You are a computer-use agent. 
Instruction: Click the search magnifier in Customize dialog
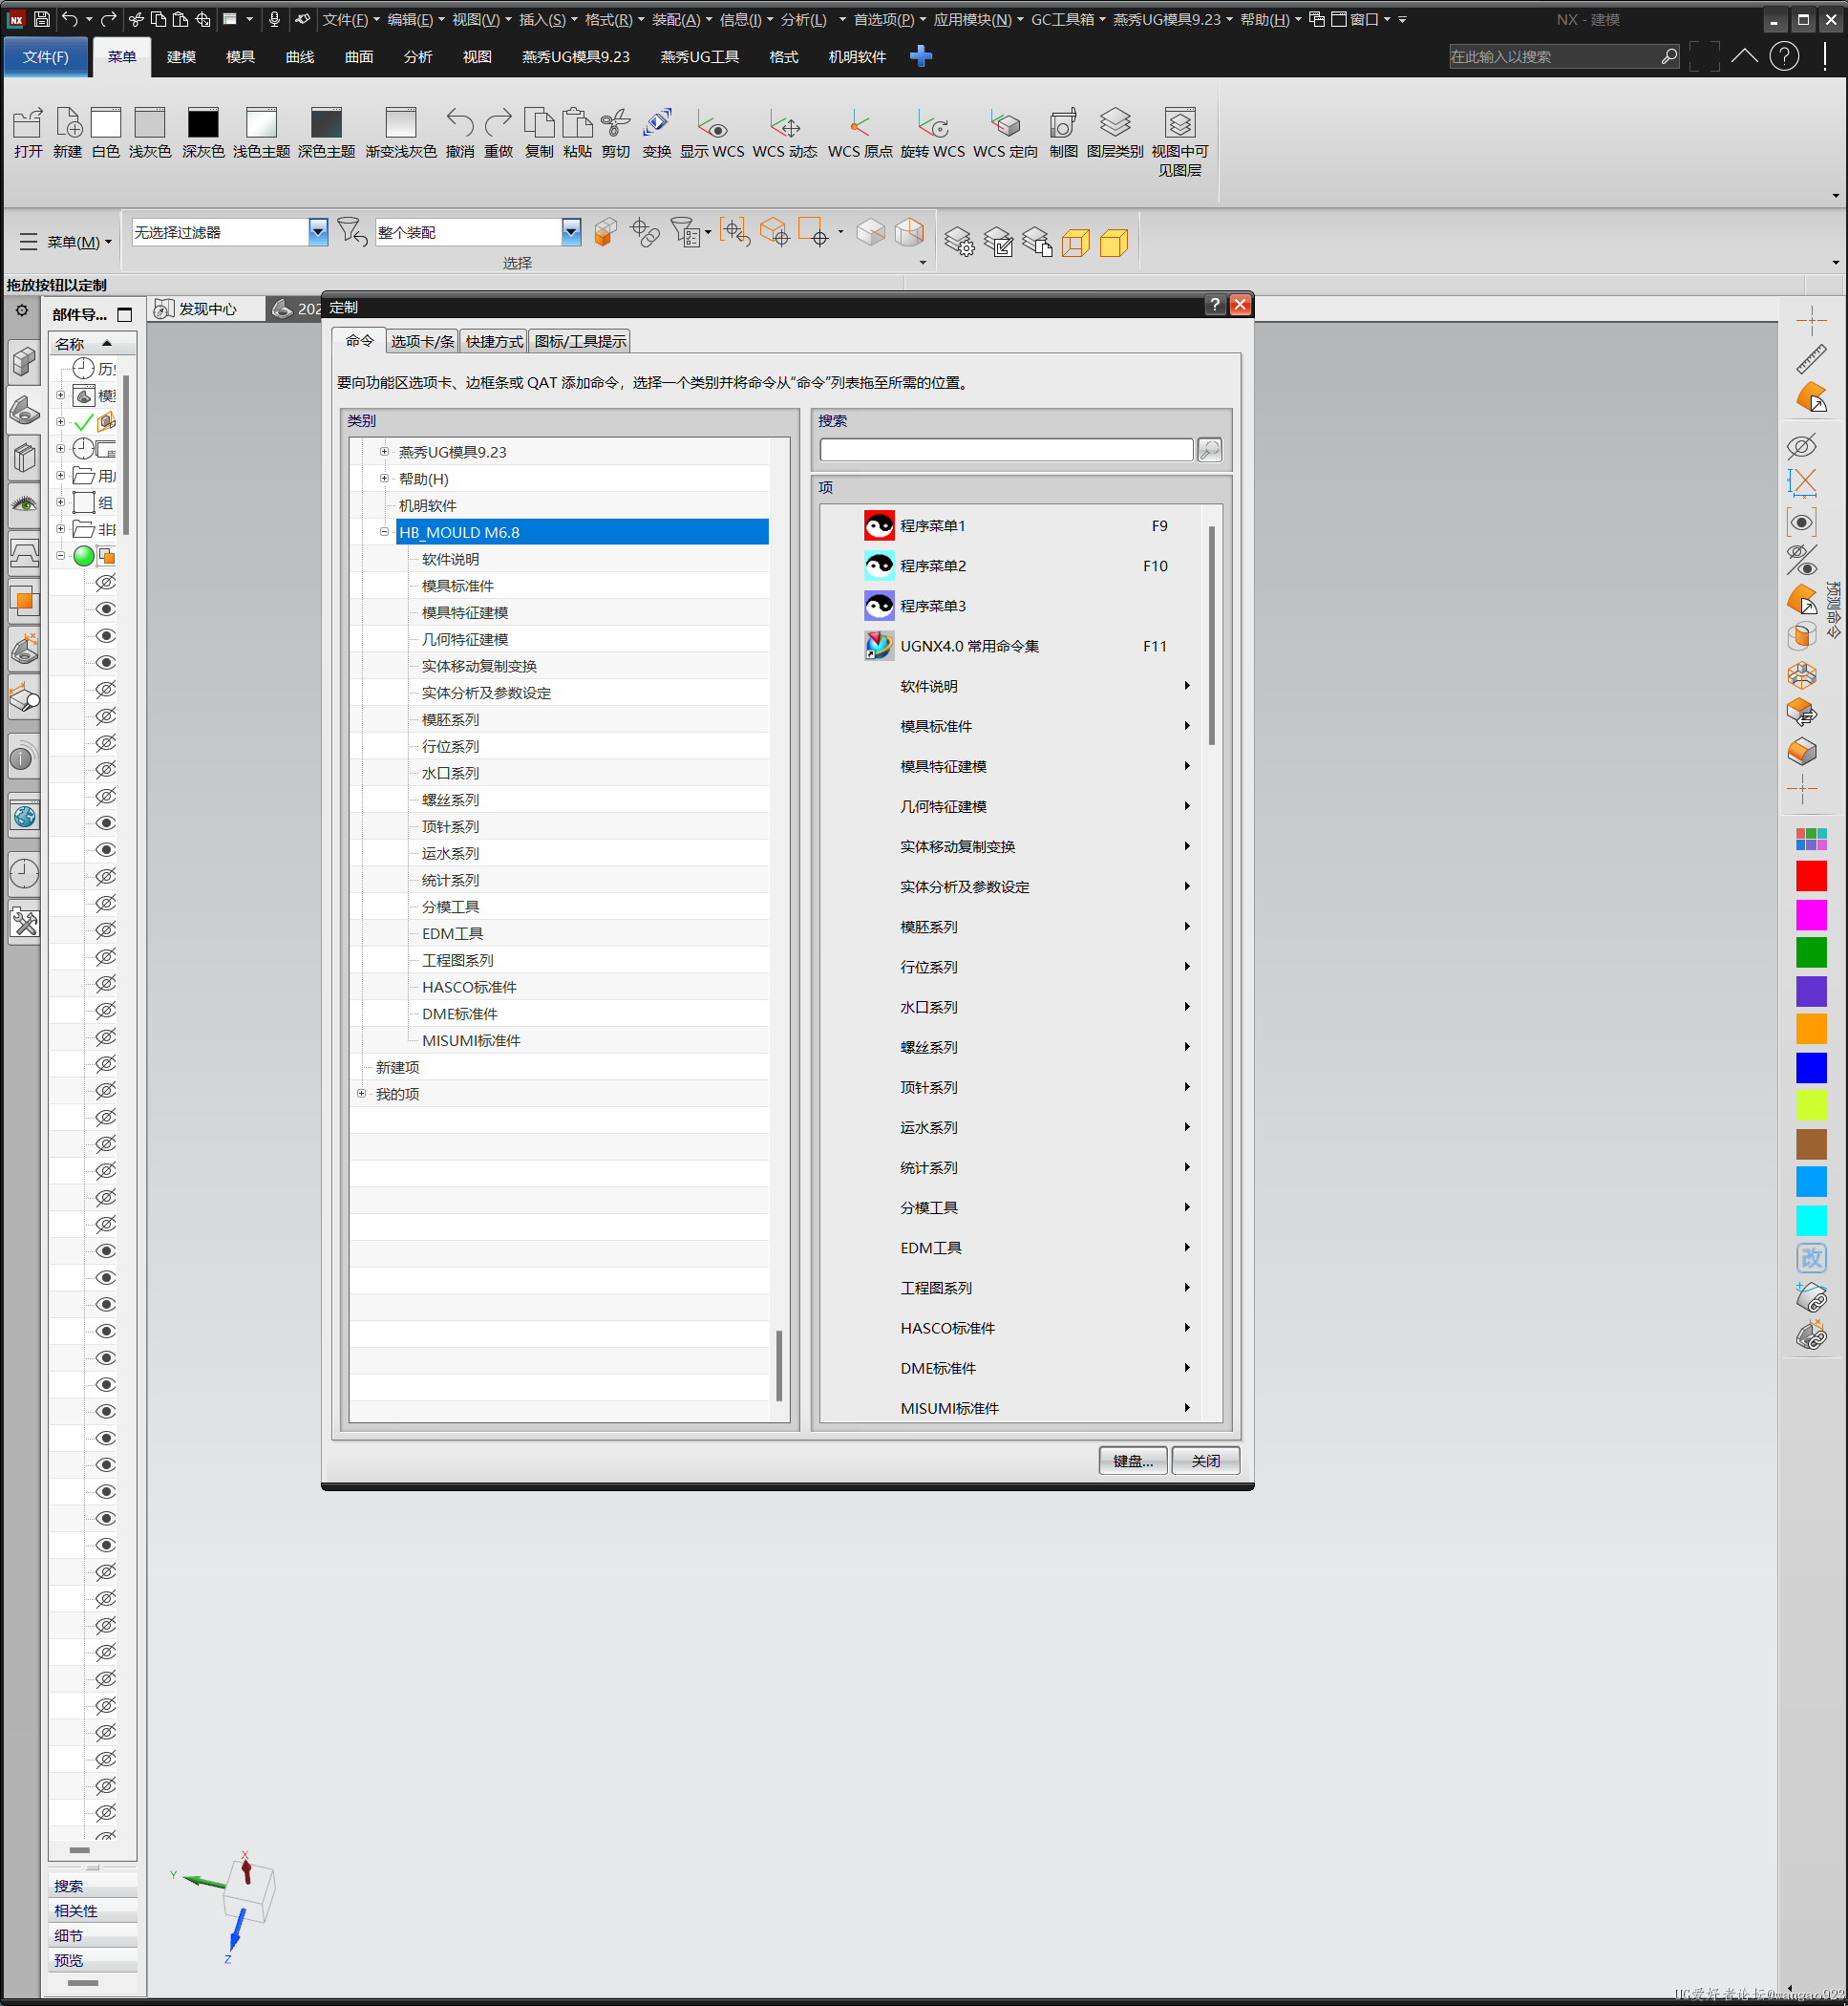point(1210,450)
